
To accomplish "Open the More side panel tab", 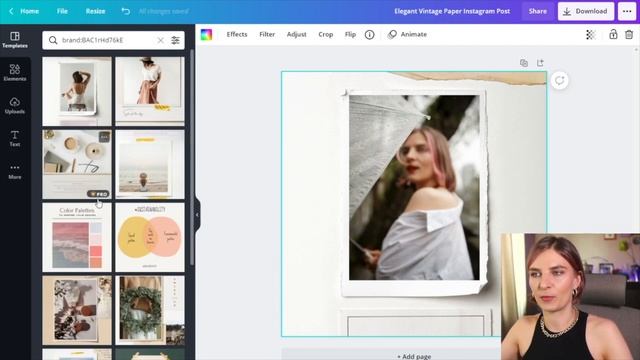I will pyautogui.click(x=15, y=171).
